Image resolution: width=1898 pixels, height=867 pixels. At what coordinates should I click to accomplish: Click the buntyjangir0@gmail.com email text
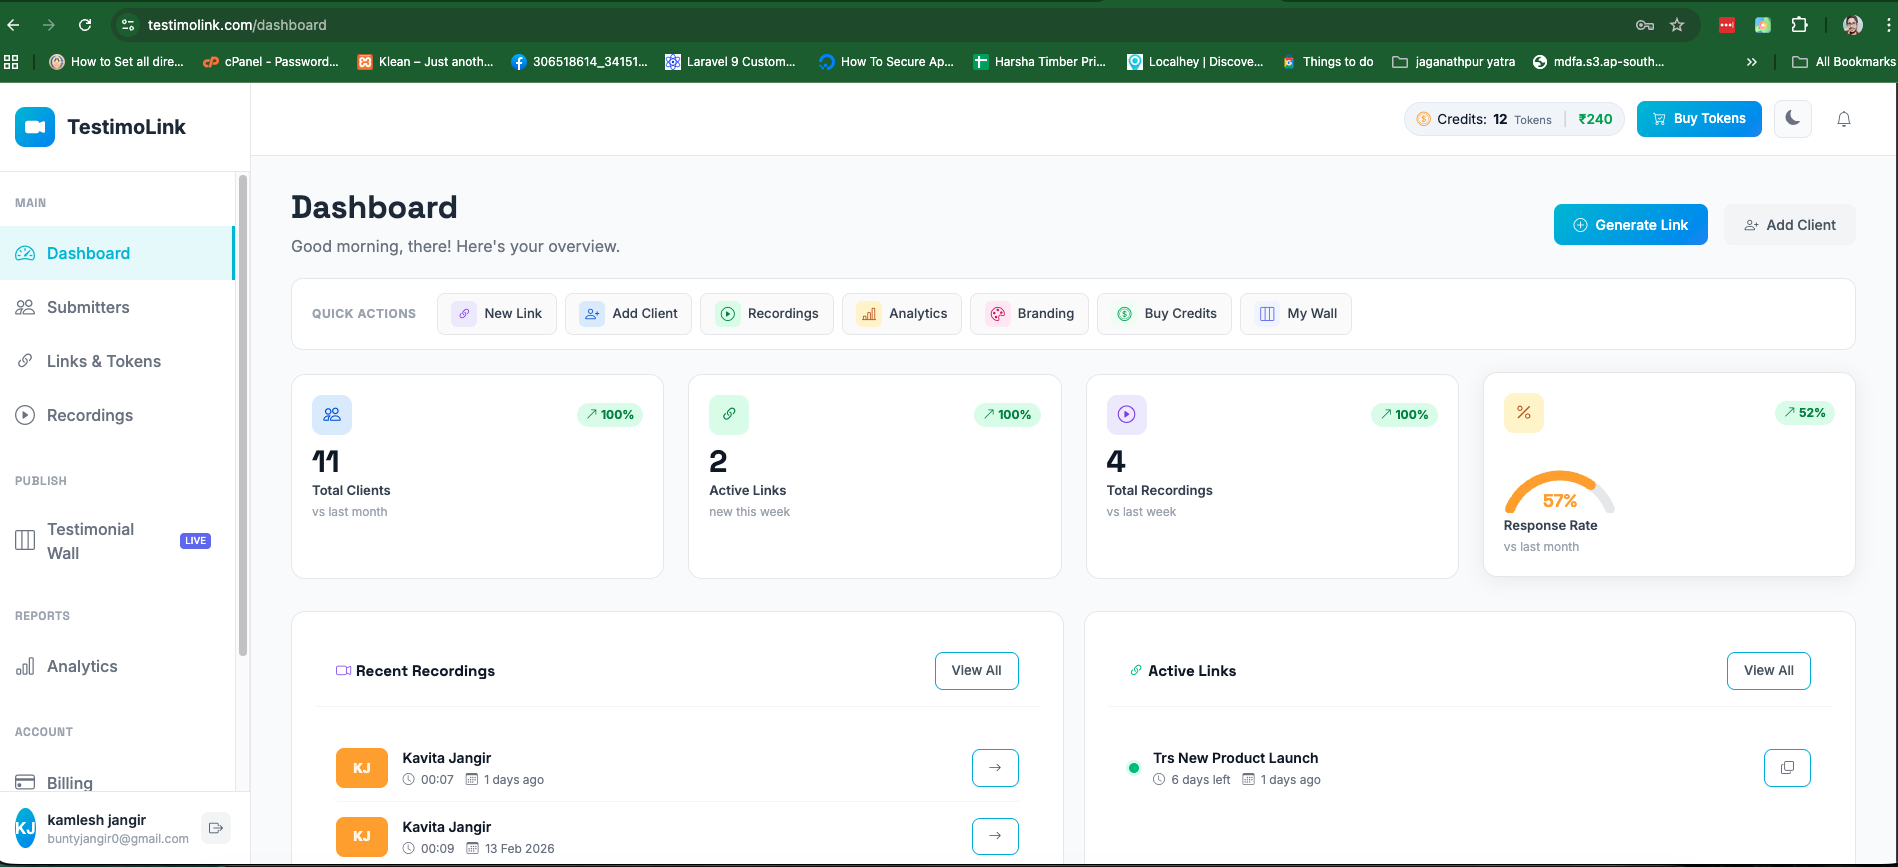tap(118, 839)
